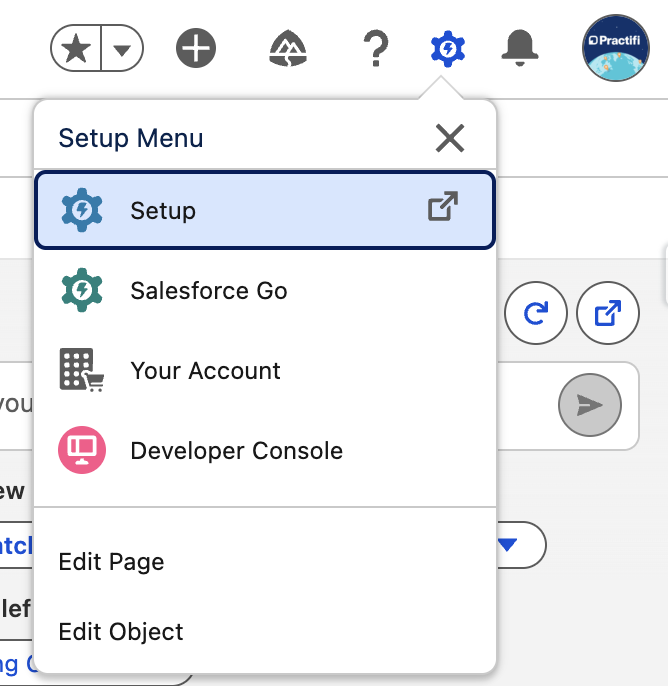Click the green Salesforce Go gear icon
Screen dimensions: 668x686
click(82, 290)
